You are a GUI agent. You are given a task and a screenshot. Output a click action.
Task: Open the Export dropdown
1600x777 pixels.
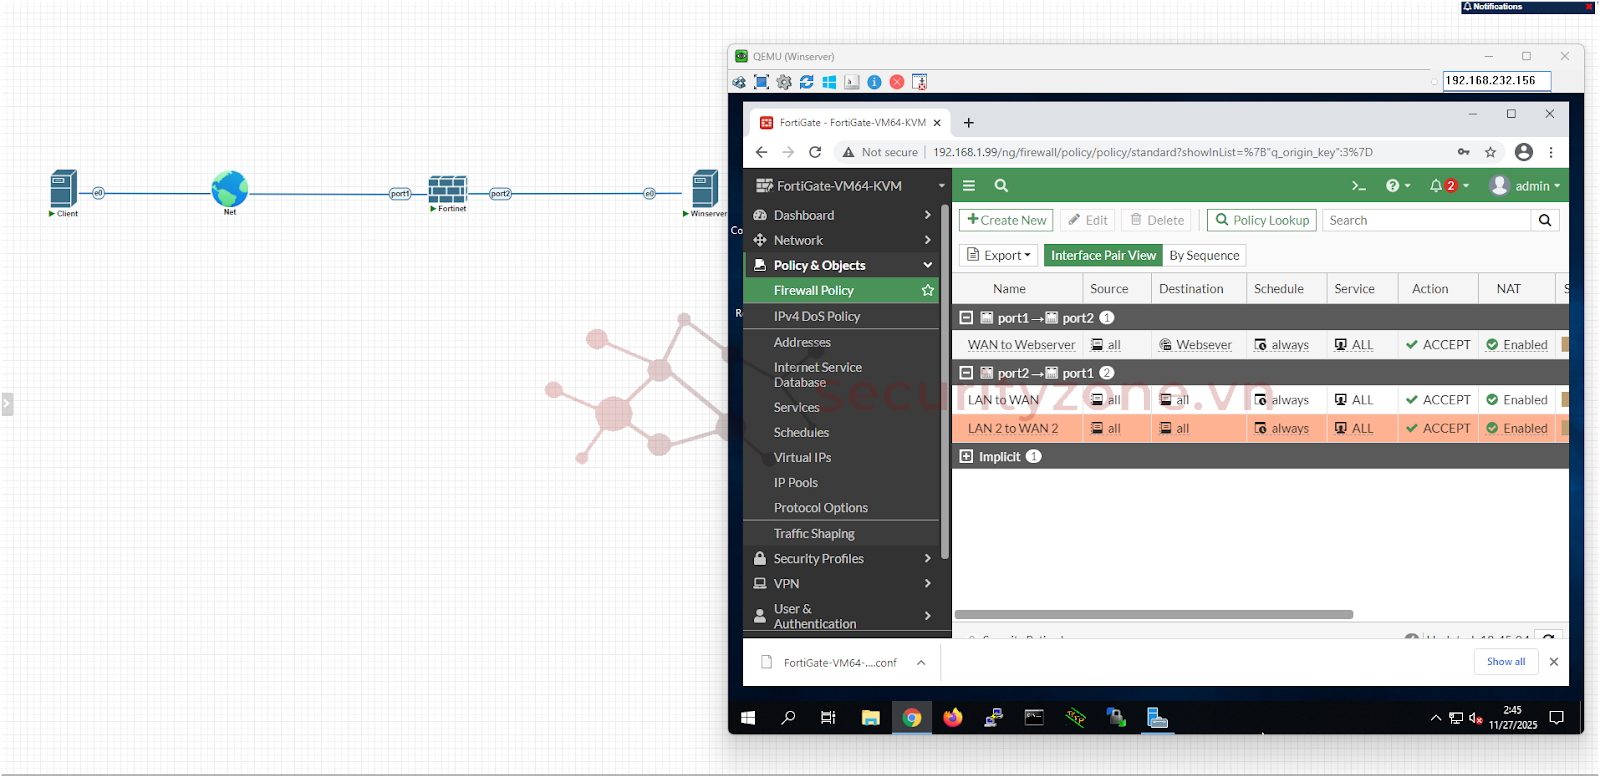coord(998,256)
